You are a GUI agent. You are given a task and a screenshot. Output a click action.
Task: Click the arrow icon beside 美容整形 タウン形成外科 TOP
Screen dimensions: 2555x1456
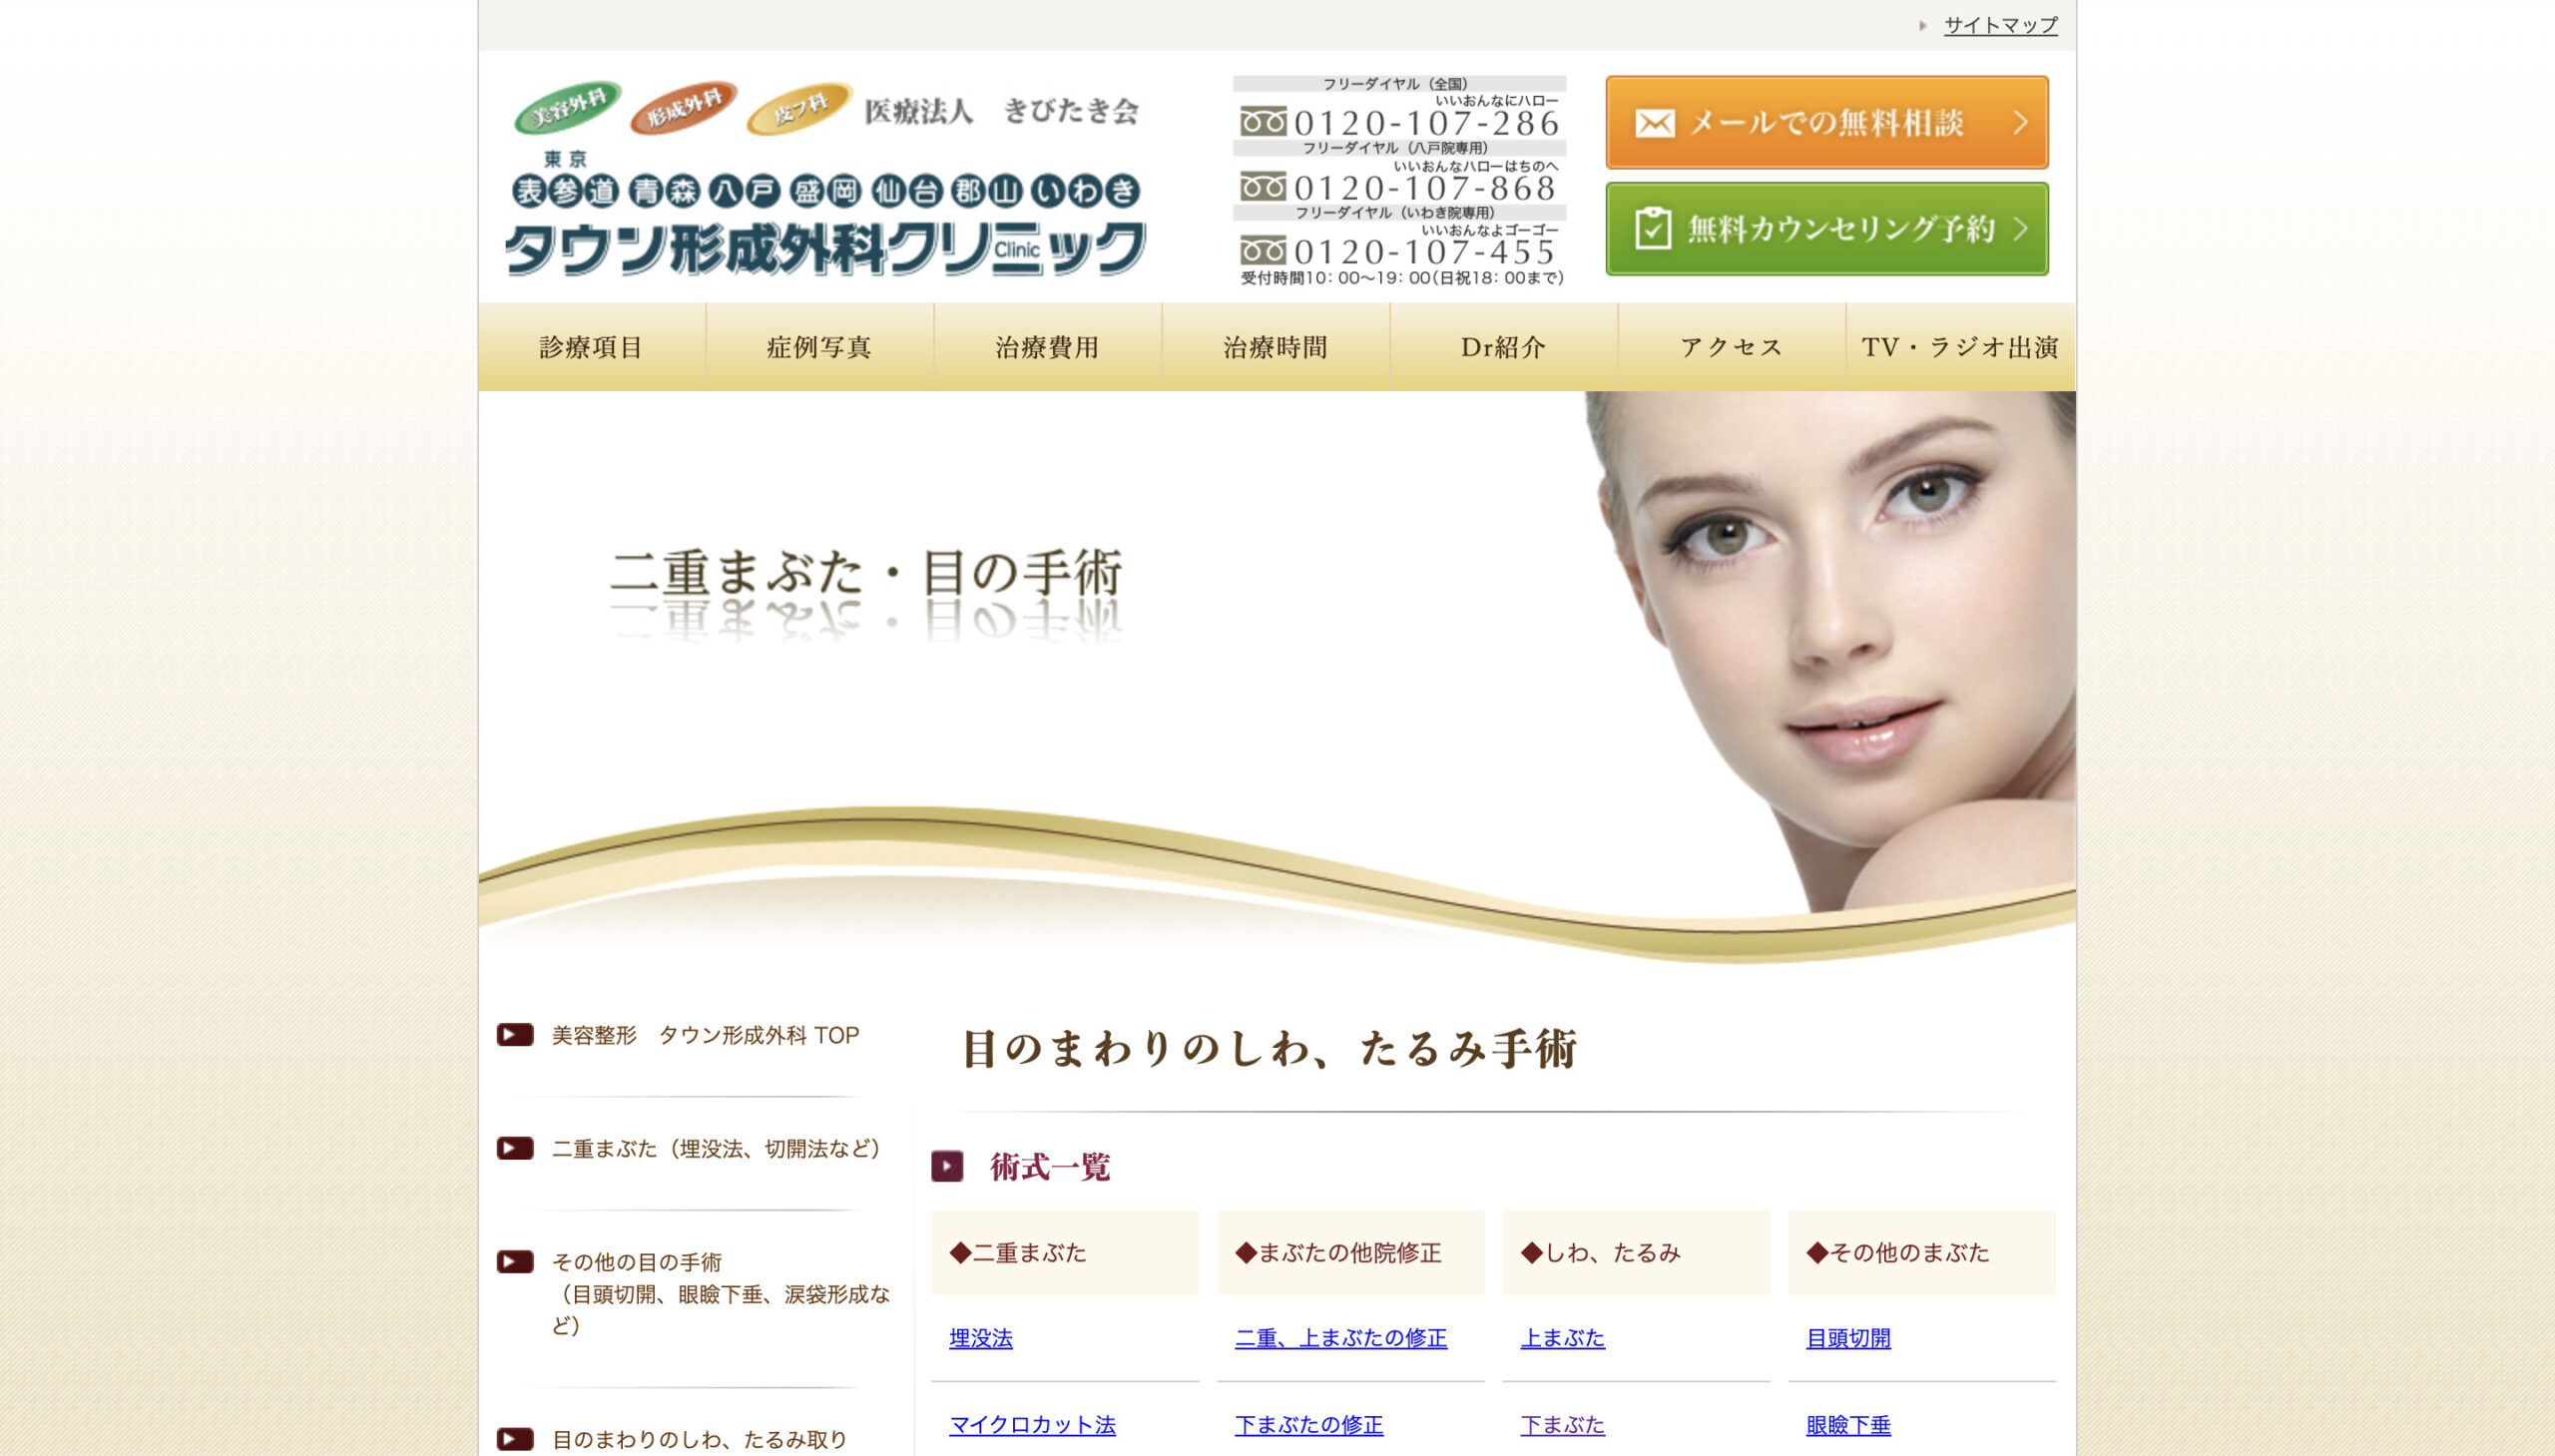coord(515,1034)
